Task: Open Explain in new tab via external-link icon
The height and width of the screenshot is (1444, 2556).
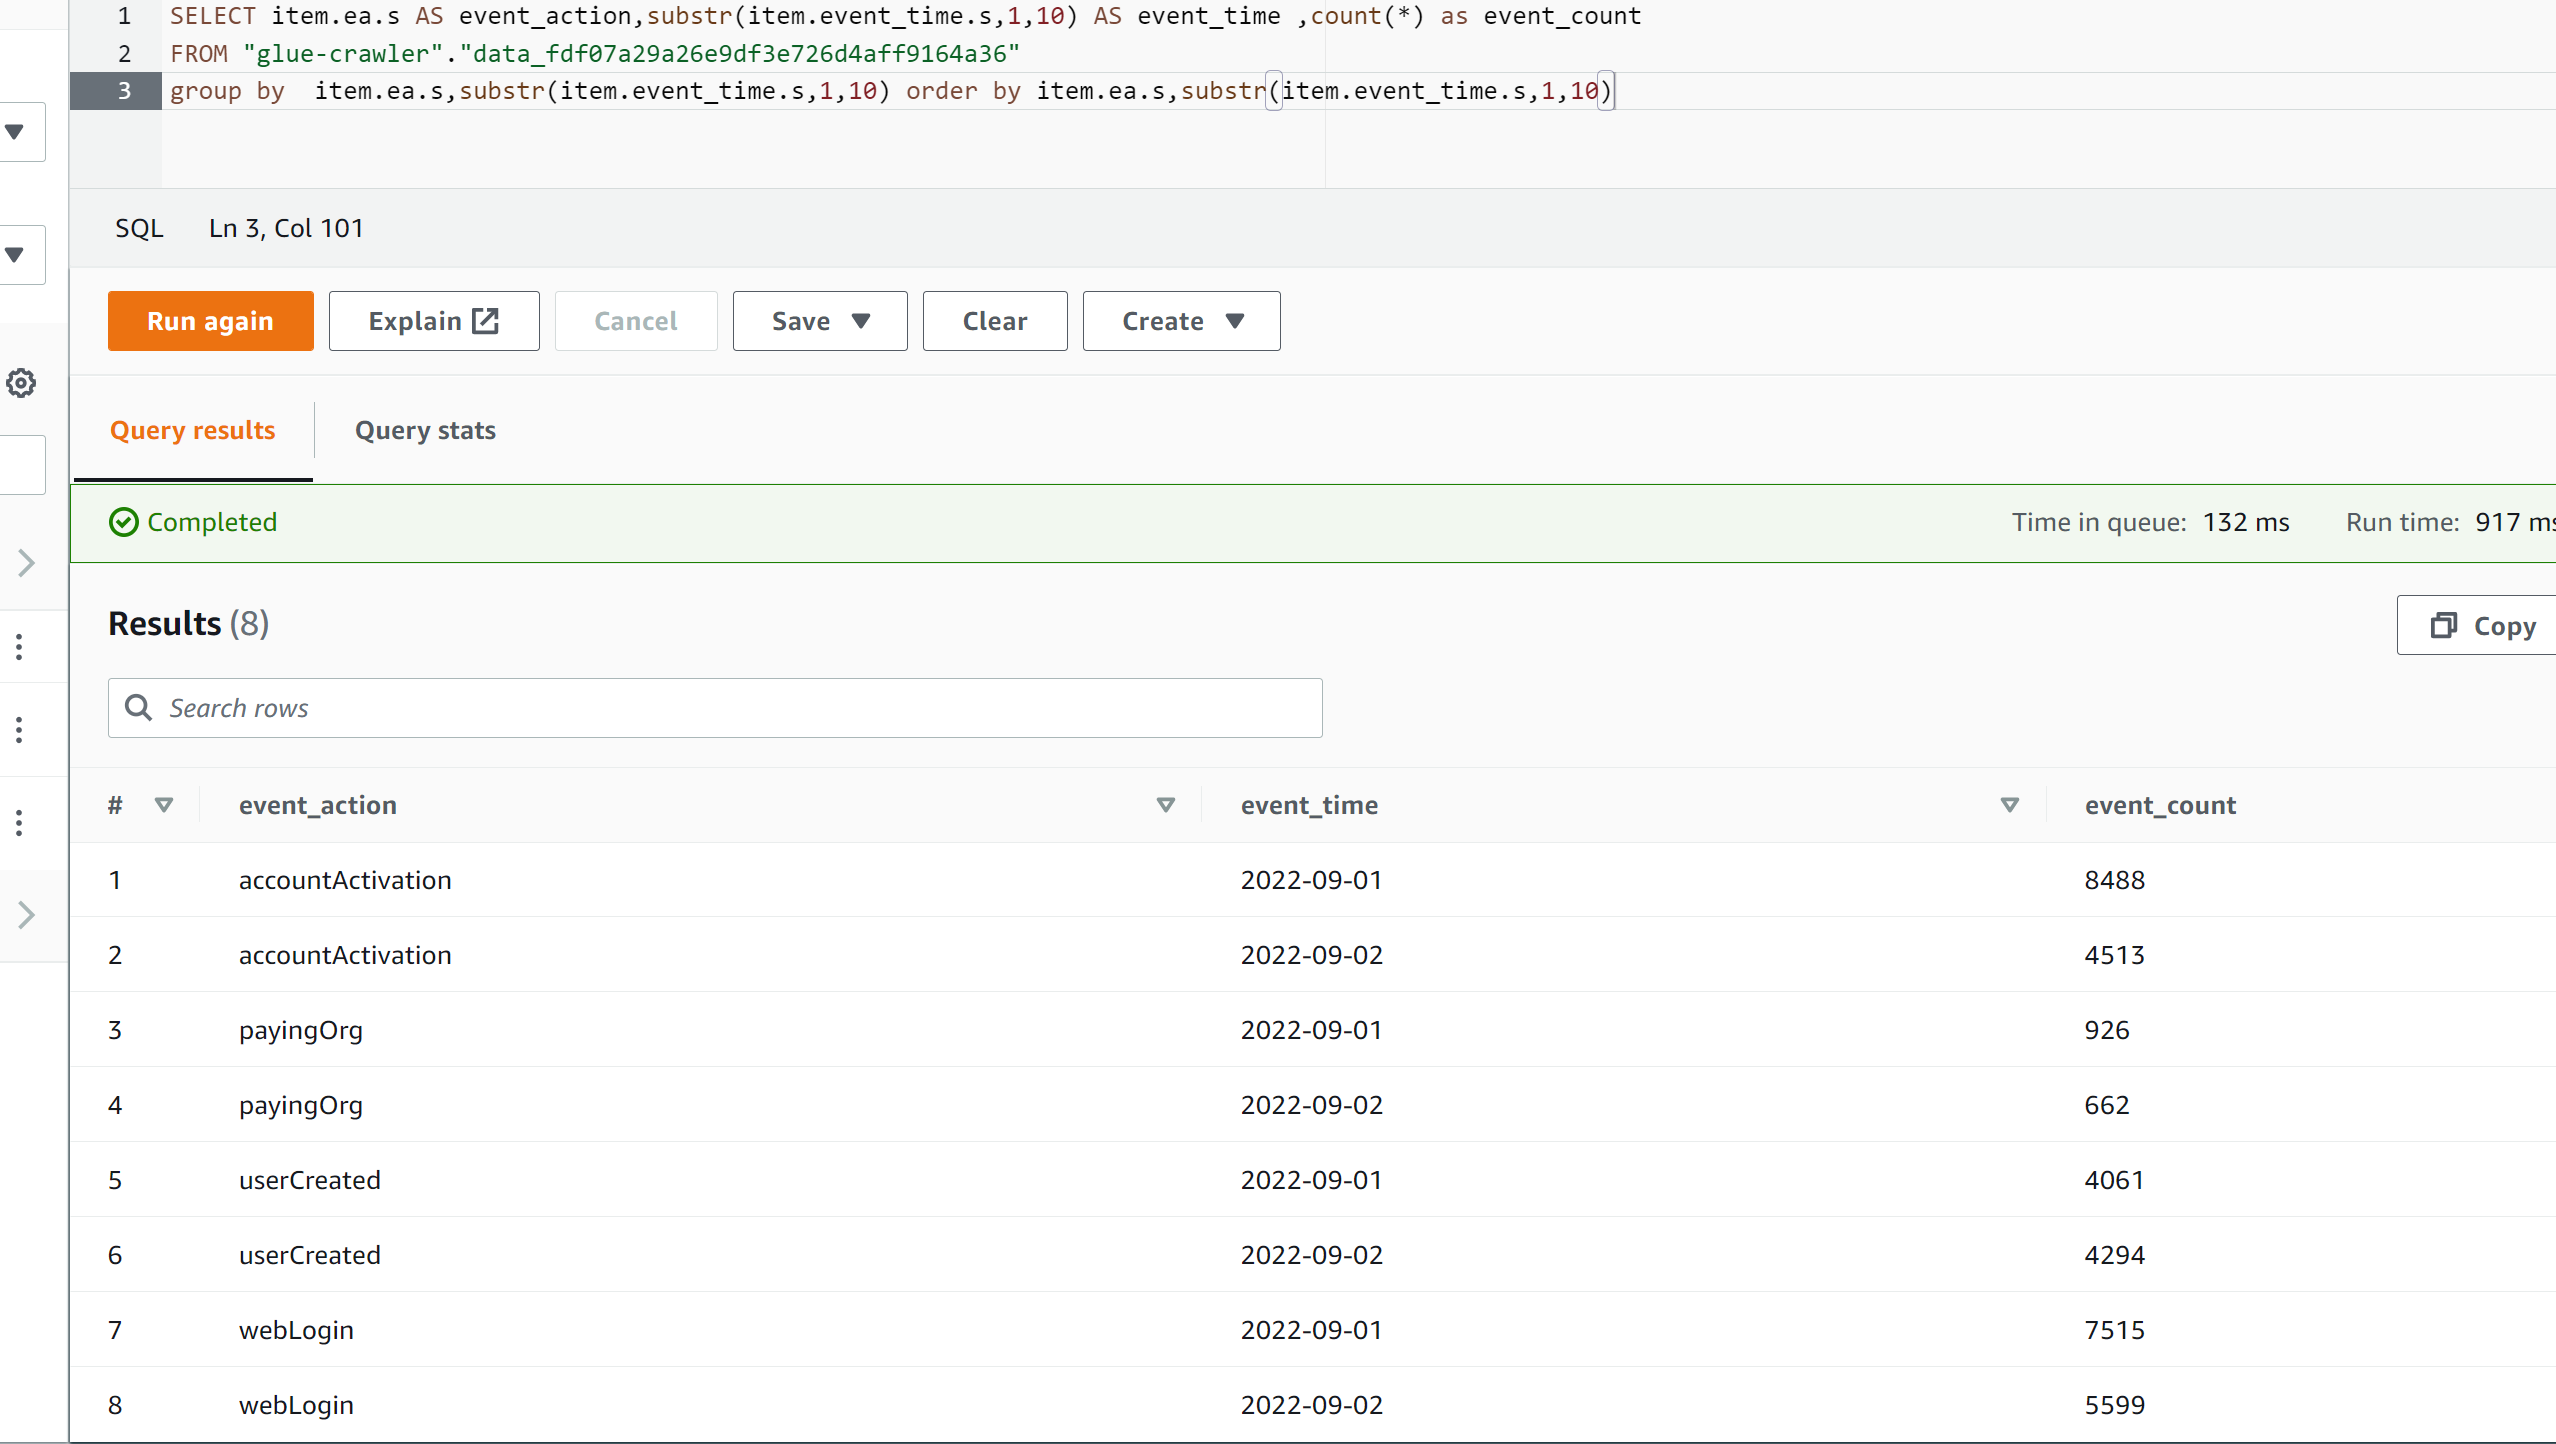Action: coord(484,320)
